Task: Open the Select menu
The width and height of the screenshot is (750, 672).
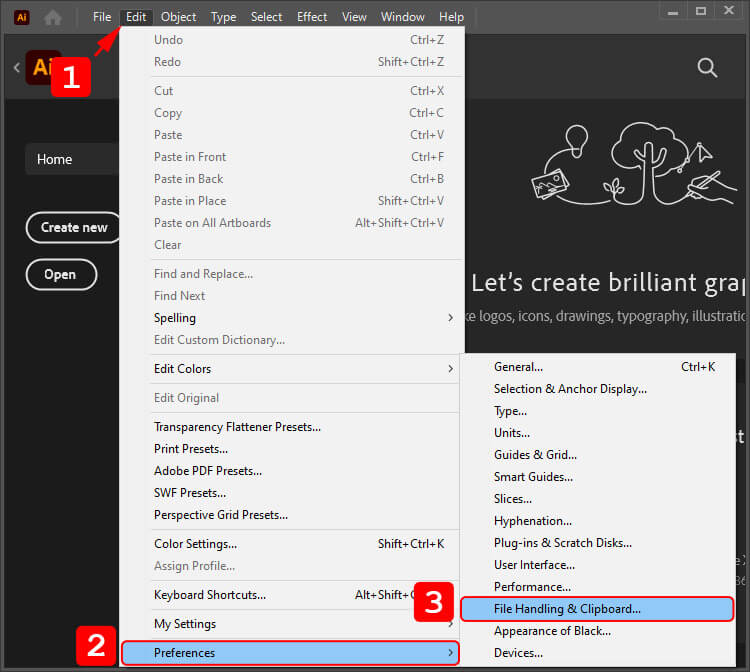Action: 266,17
